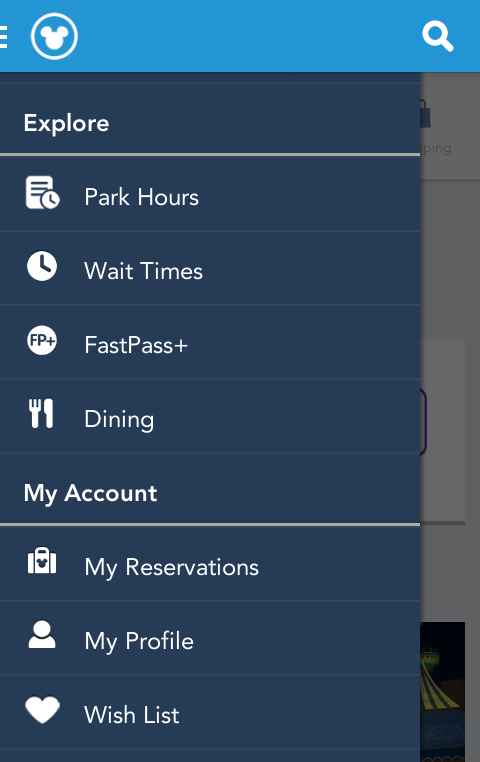Click the My Profile person icon
Screen dimensions: 480x762
point(42,634)
